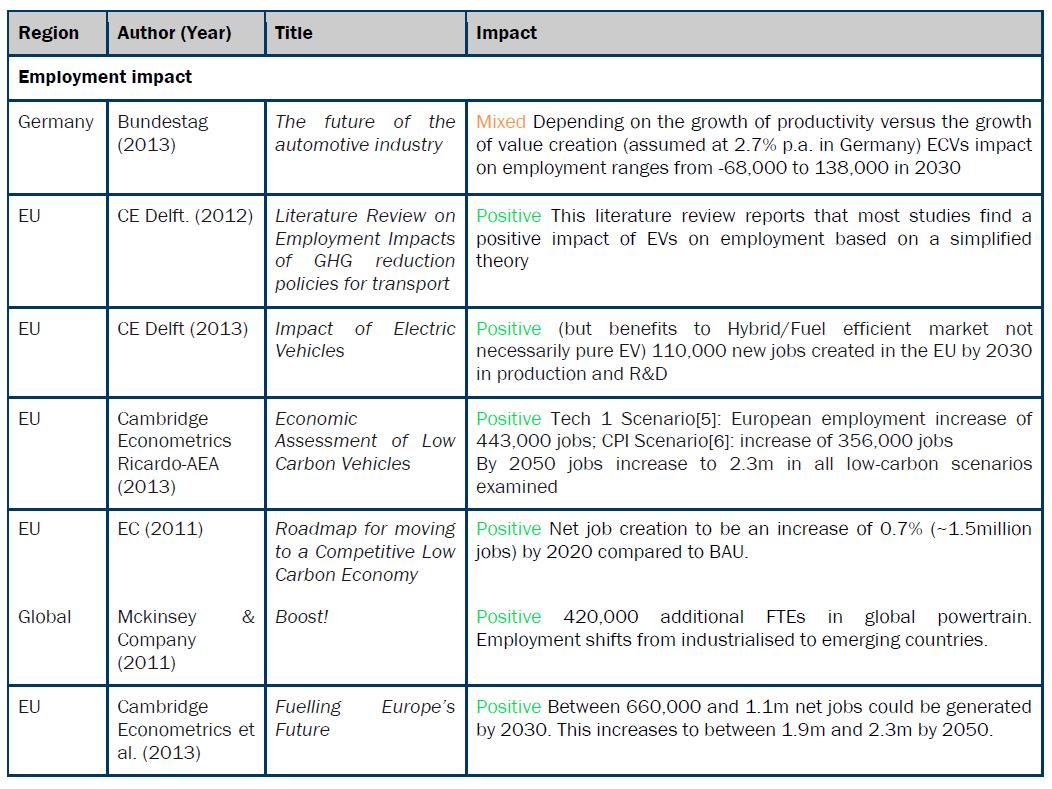Image resolution: width=1052 pixels, height=789 pixels.
Task: Click the Impact column header
Action: [x=506, y=33]
